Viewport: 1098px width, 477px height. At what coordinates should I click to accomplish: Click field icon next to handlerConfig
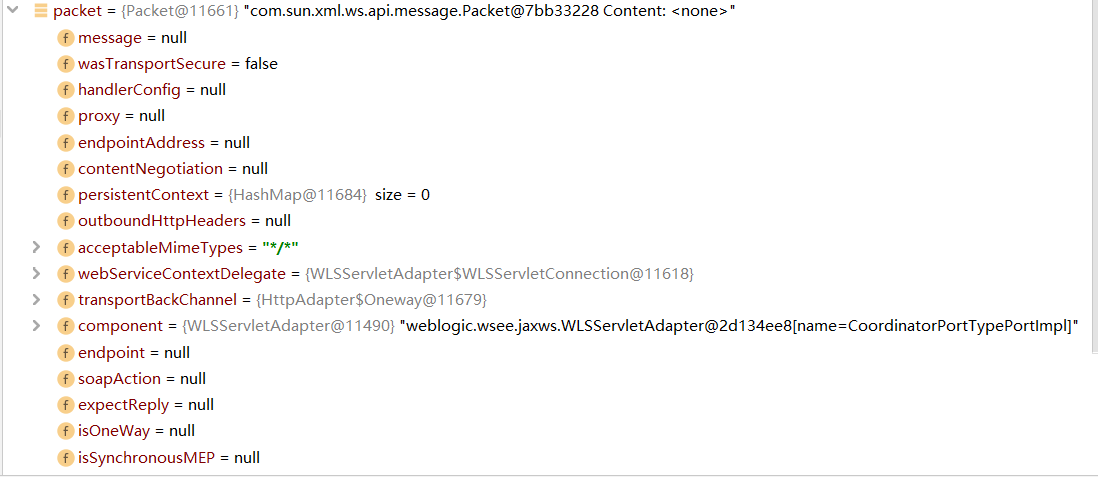point(66,90)
